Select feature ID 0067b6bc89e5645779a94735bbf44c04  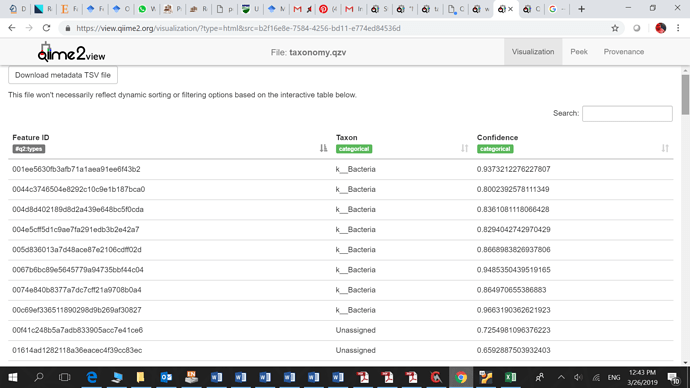(78, 270)
